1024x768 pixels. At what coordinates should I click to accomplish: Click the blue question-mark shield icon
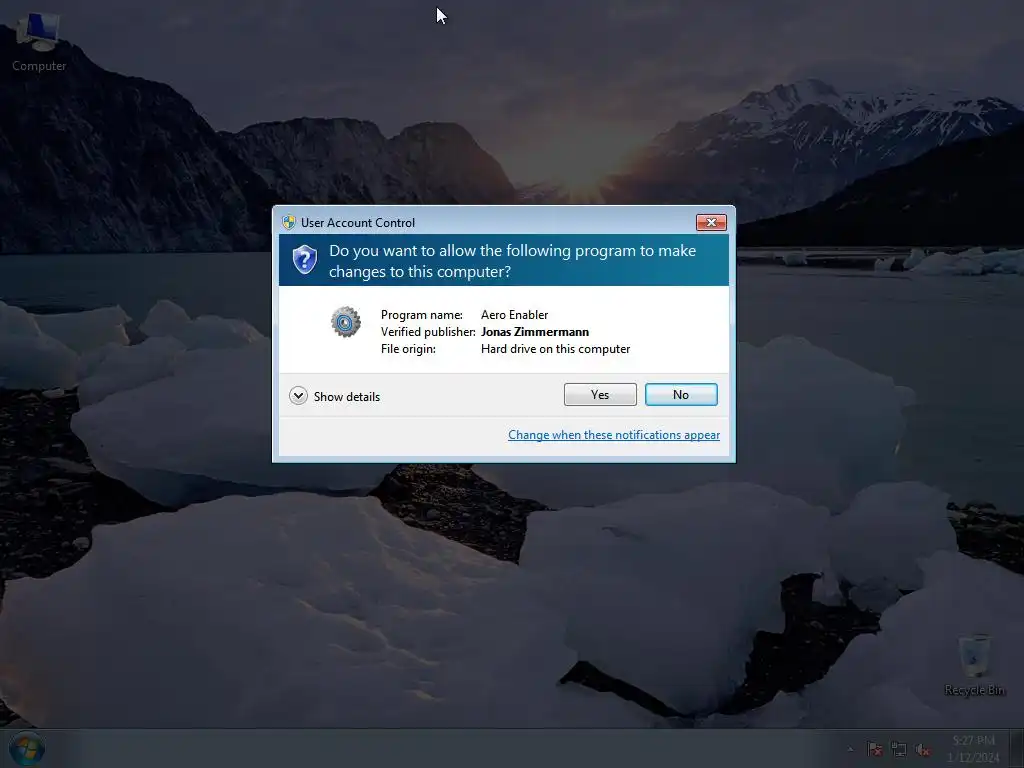(x=304, y=260)
